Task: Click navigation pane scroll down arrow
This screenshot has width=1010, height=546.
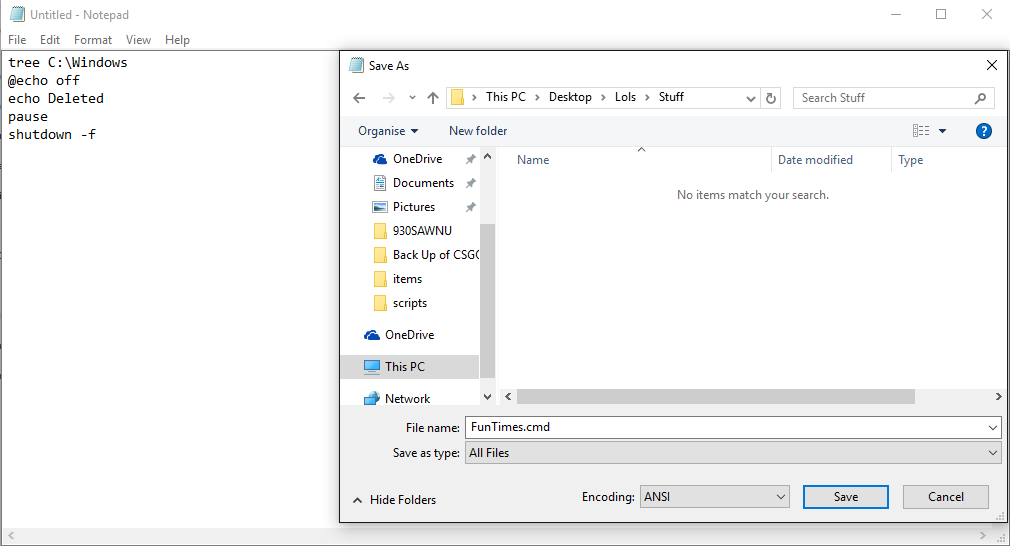Action: click(x=488, y=397)
